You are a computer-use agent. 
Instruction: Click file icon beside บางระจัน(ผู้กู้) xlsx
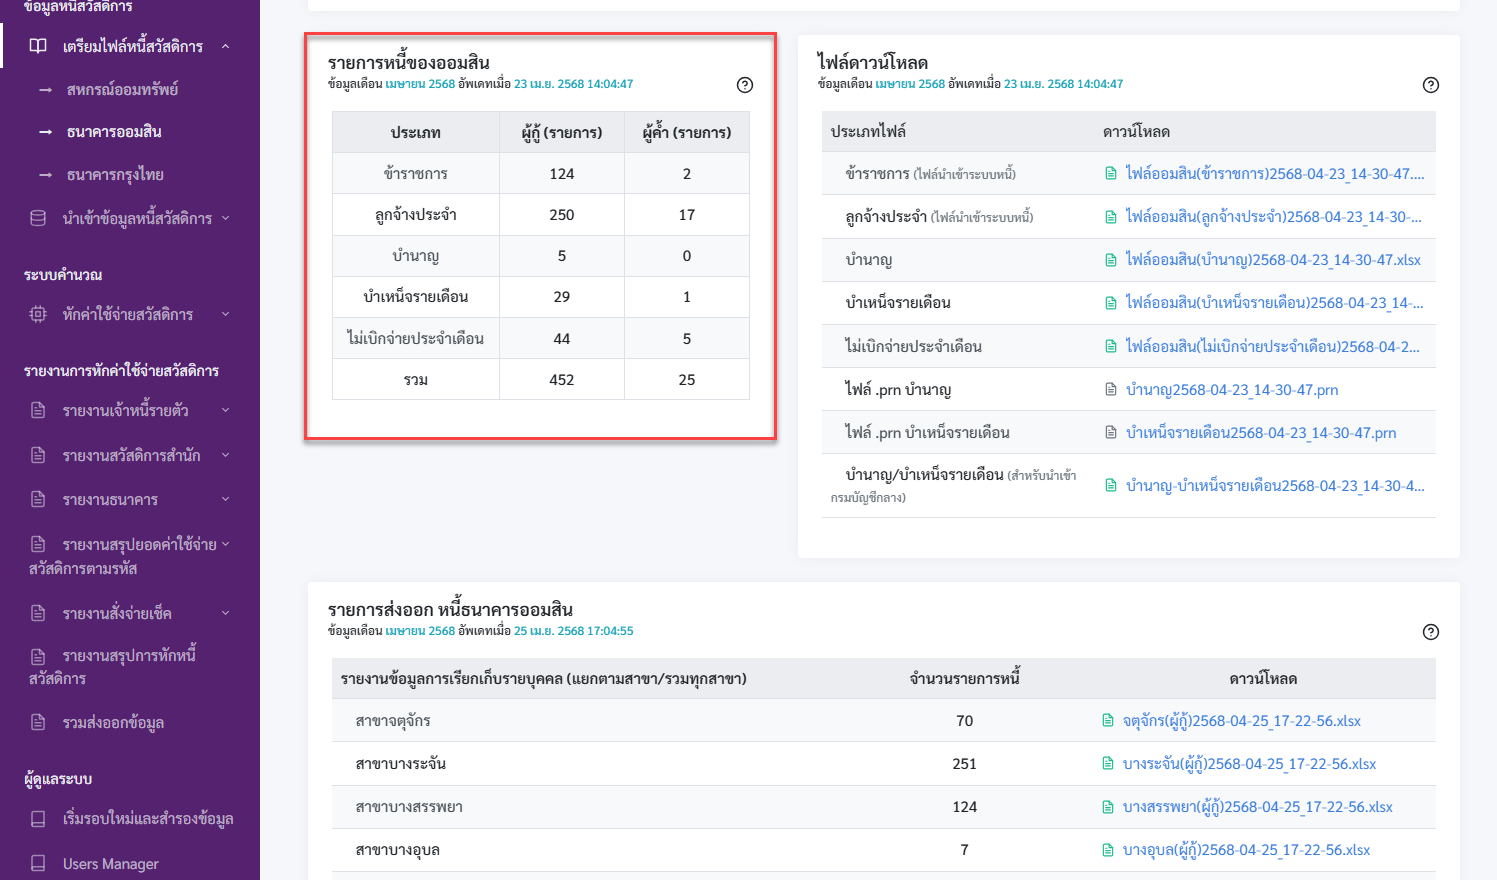coord(1108,764)
